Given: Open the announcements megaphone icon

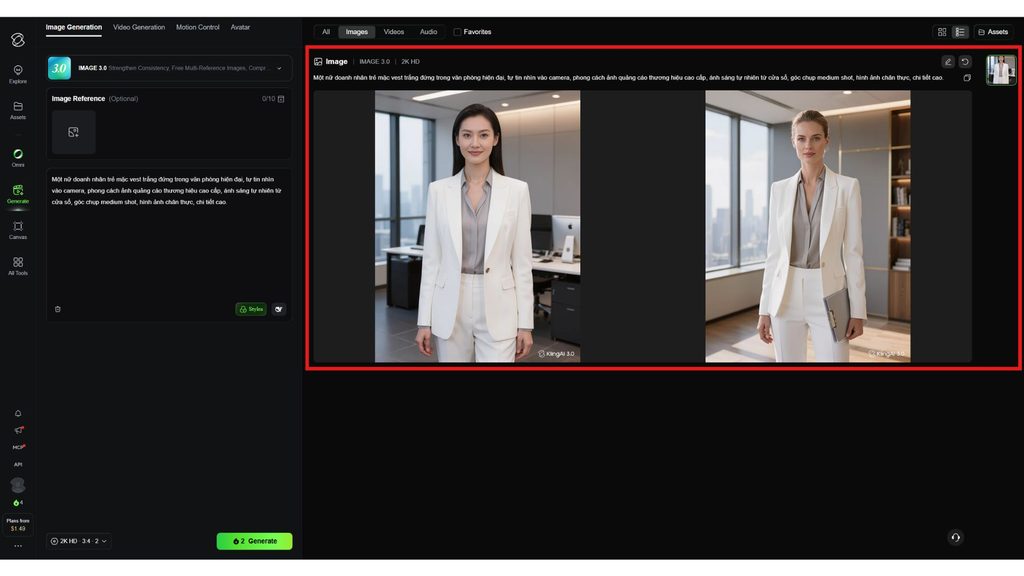Looking at the screenshot, I should pyautogui.click(x=18, y=430).
